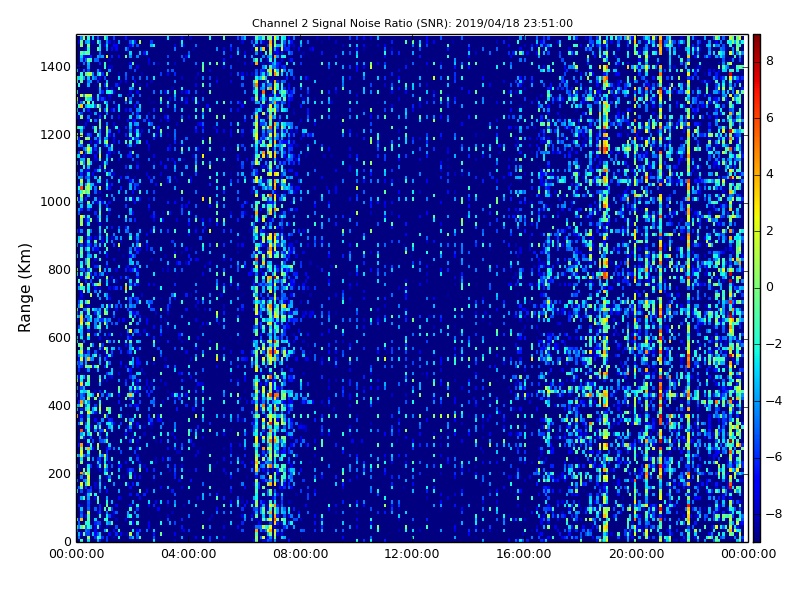Click the 600 range tick label
The width and height of the screenshot is (800, 600).
point(59,338)
